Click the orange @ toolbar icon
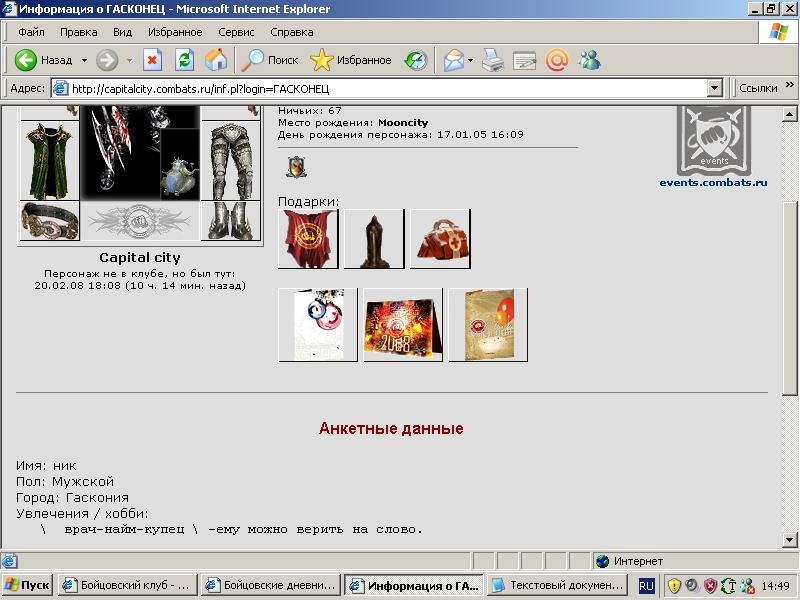Viewport: 800px width, 600px height. [x=557, y=60]
